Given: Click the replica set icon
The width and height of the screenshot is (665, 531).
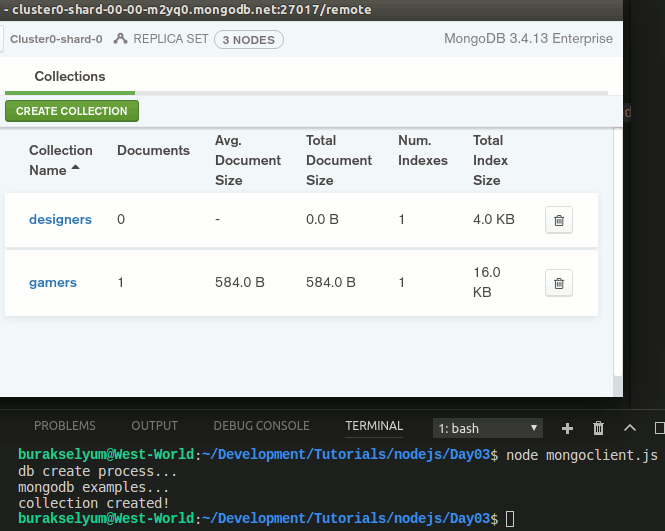Looking at the screenshot, I should (121, 40).
